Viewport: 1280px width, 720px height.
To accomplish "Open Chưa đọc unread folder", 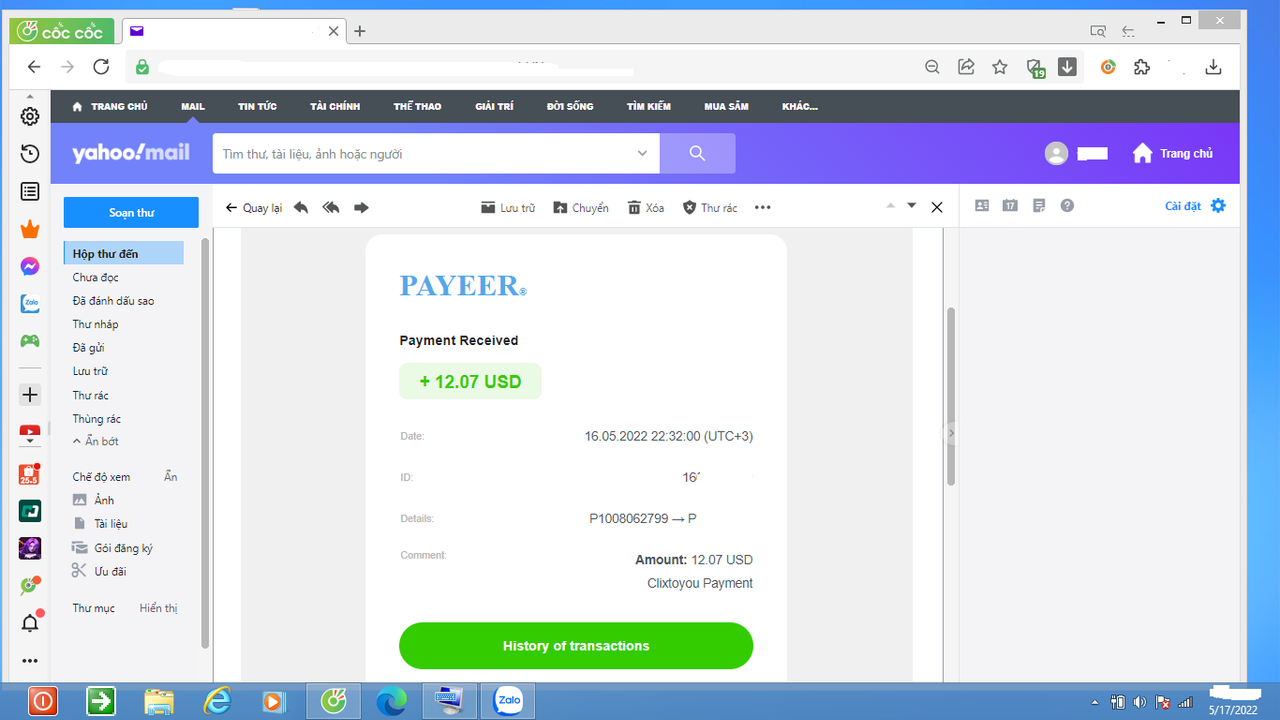I will [x=95, y=277].
